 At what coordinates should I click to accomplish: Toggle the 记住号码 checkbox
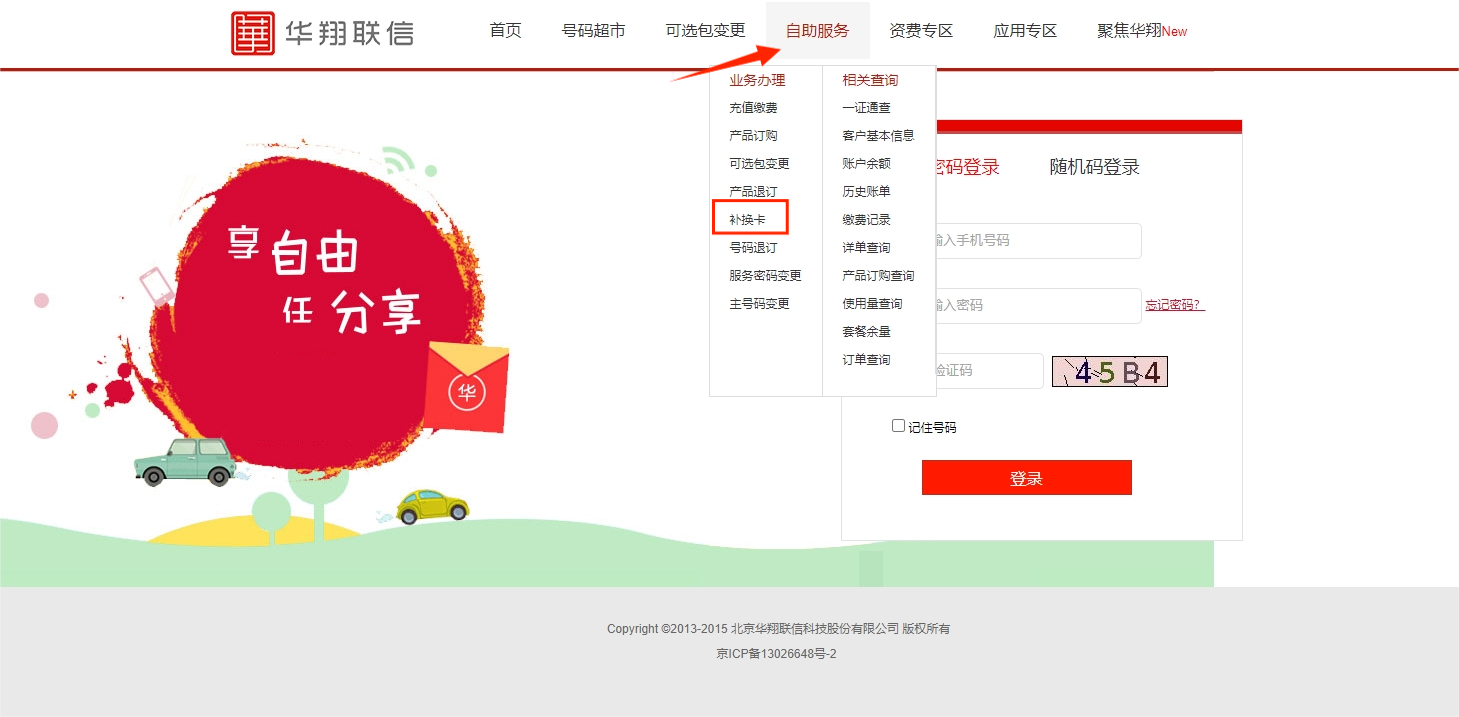click(898, 426)
